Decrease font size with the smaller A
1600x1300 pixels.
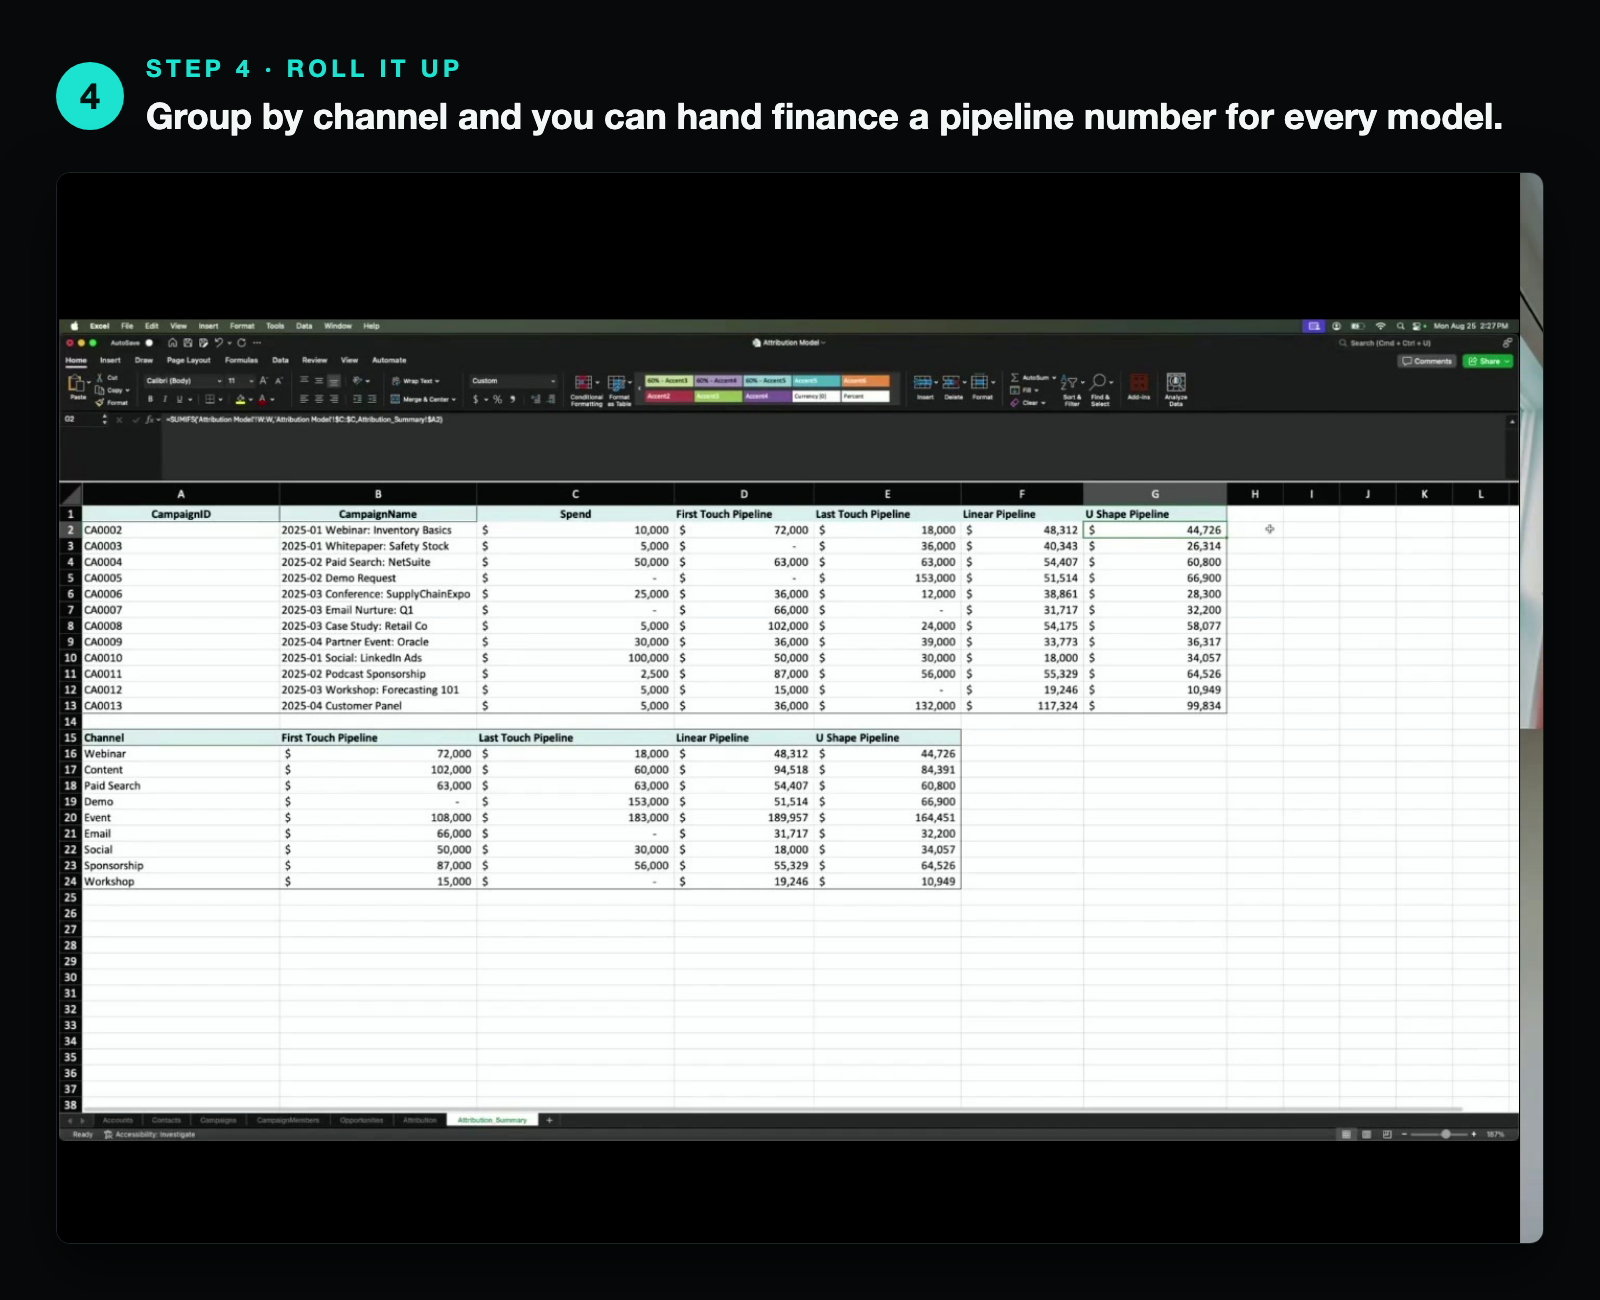(278, 381)
